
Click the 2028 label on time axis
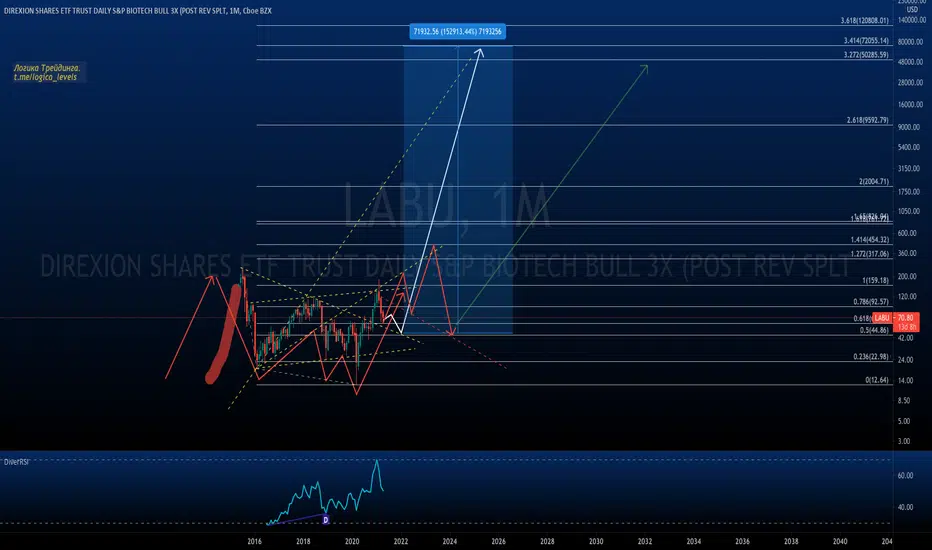click(x=547, y=542)
